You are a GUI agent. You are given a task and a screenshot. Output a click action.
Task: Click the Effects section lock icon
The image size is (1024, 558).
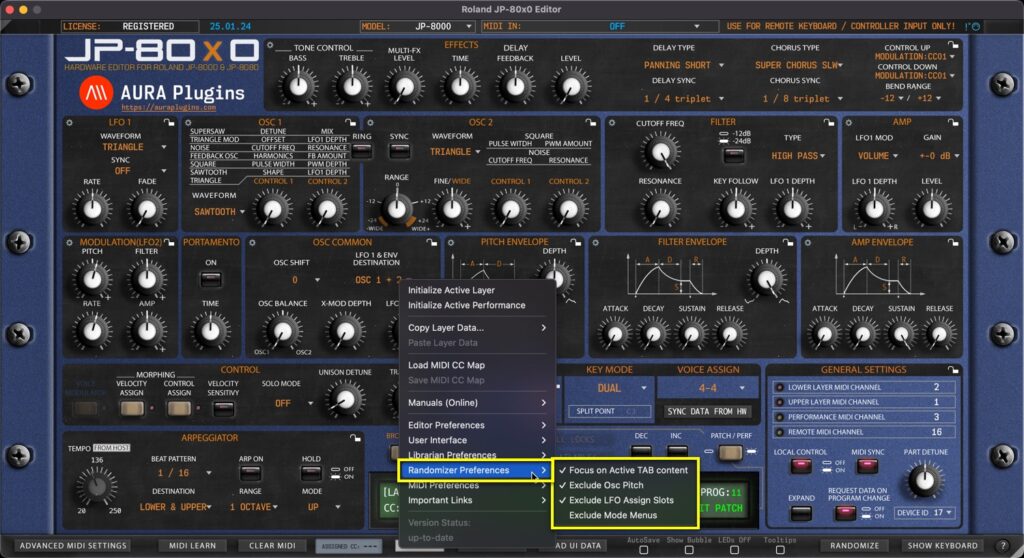[x=953, y=45]
